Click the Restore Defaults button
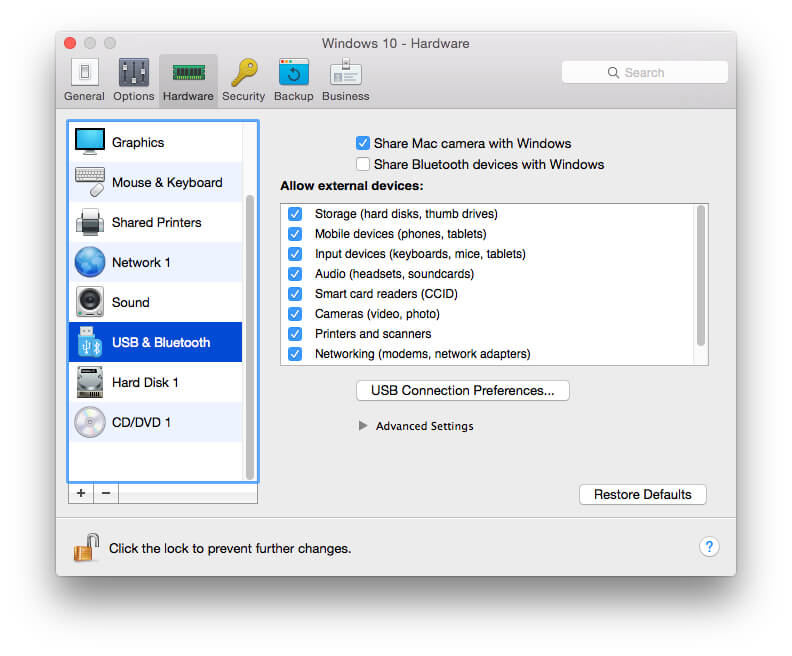792x656 pixels. [x=642, y=494]
